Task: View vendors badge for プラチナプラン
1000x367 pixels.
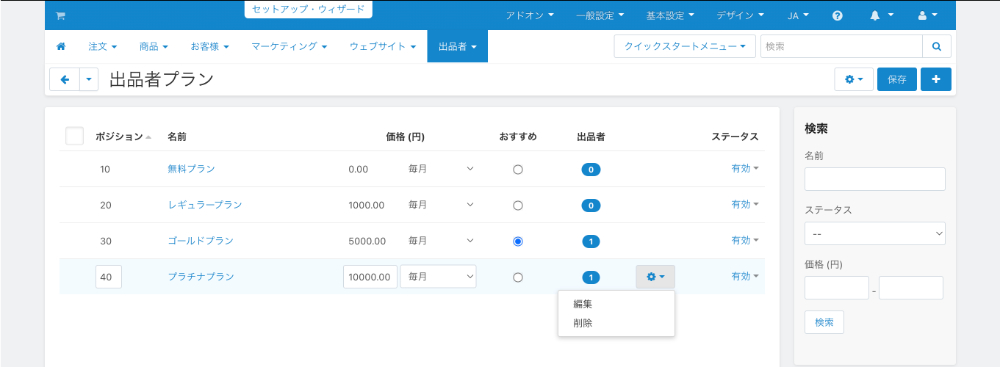Action: [591, 277]
